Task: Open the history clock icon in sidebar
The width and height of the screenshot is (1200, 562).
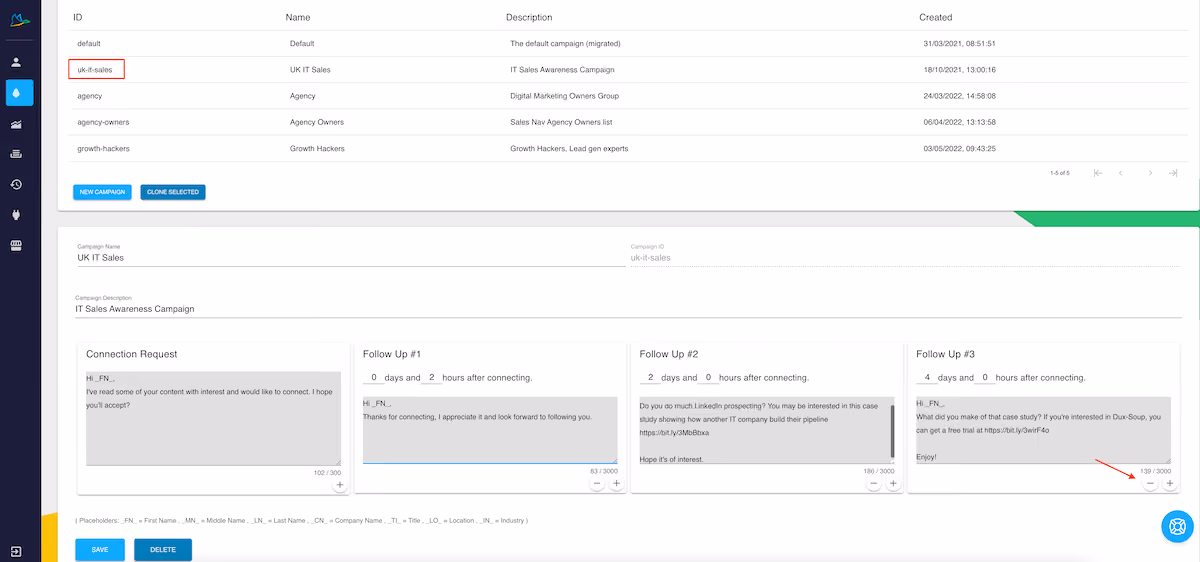Action: 17,185
